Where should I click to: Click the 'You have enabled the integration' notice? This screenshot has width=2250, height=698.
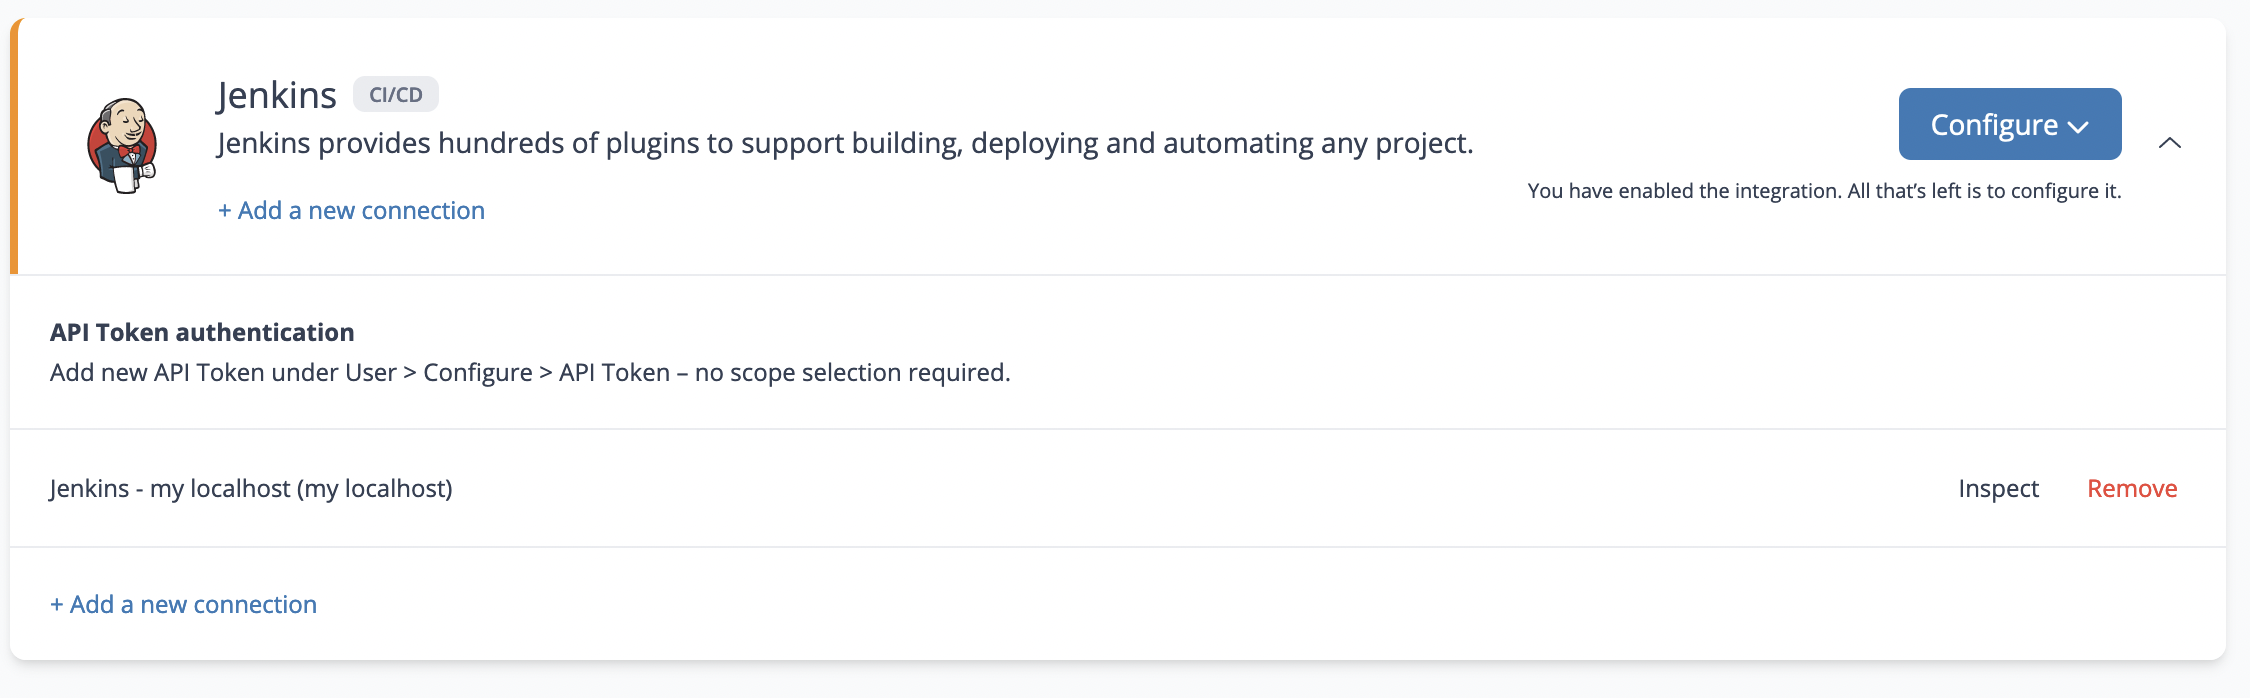pyautogui.click(x=1823, y=191)
